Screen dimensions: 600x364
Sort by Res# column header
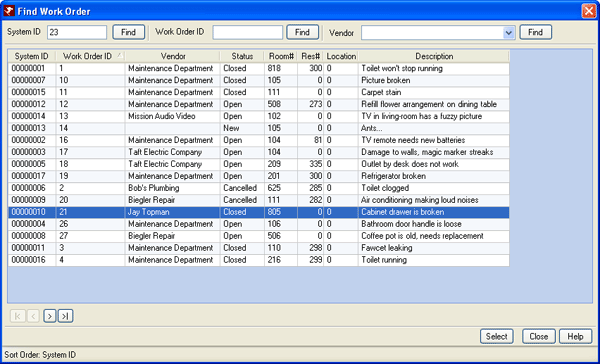pos(310,56)
